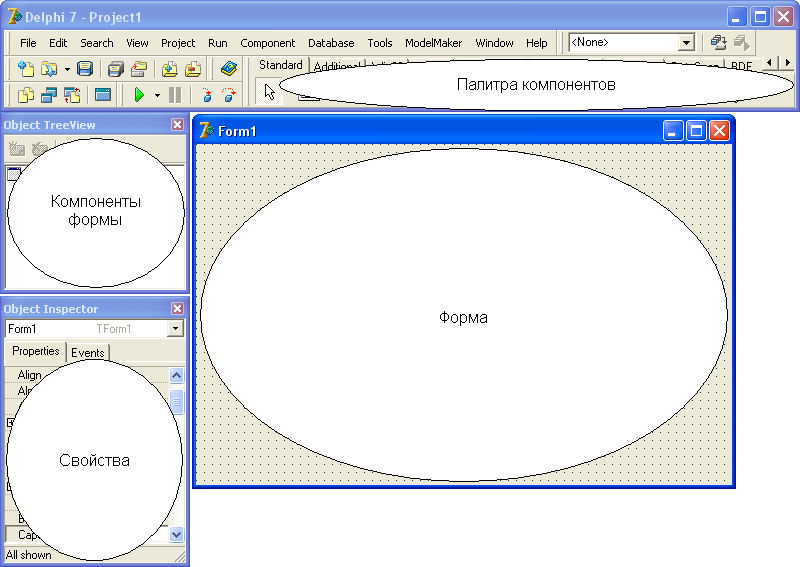800x567 pixels.
Task: Run the project with green arrow
Action: [140, 95]
